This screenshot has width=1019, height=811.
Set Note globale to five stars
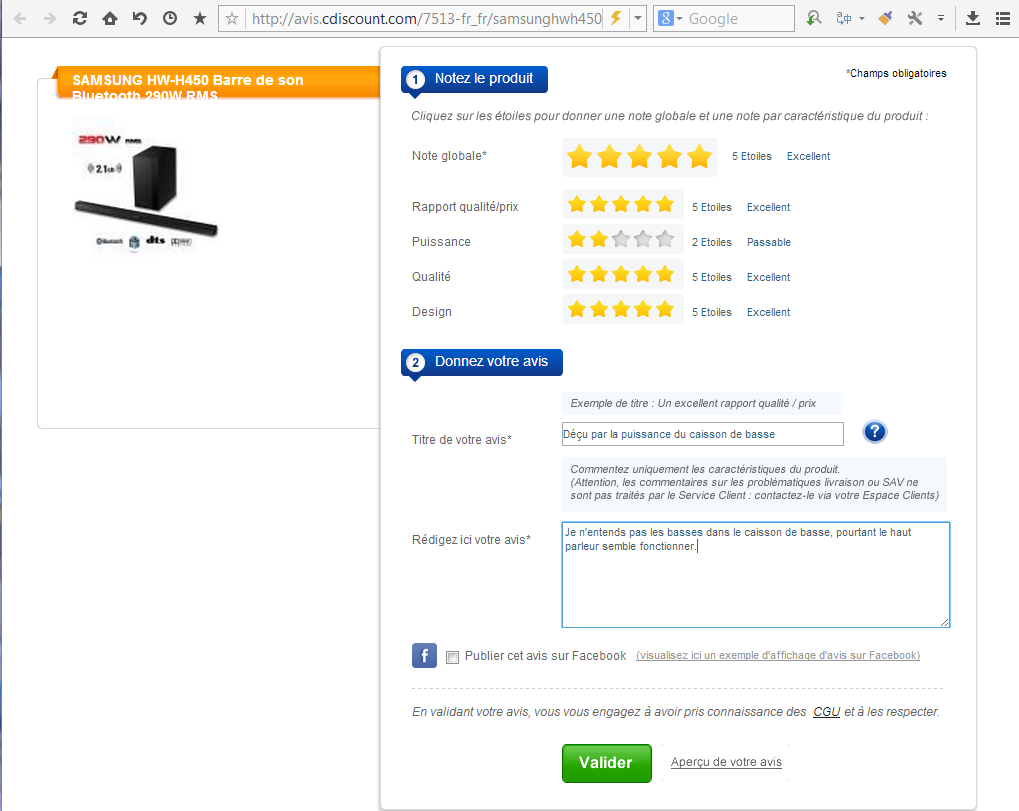point(699,157)
